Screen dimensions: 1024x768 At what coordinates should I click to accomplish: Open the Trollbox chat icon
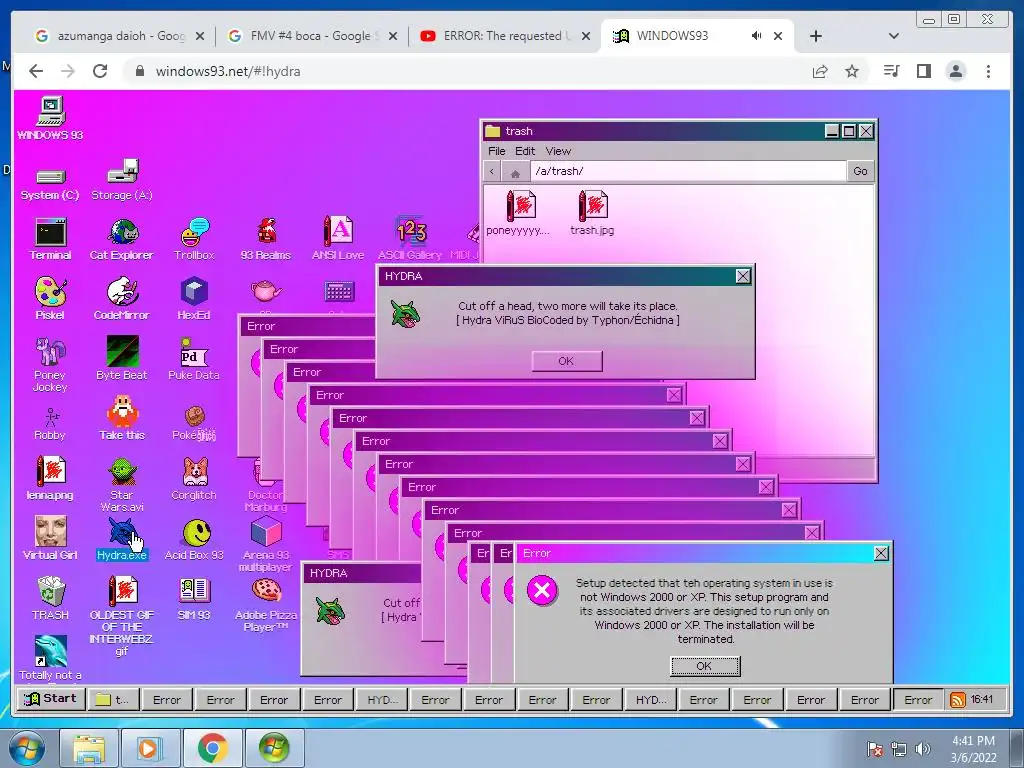tap(195, 239)
